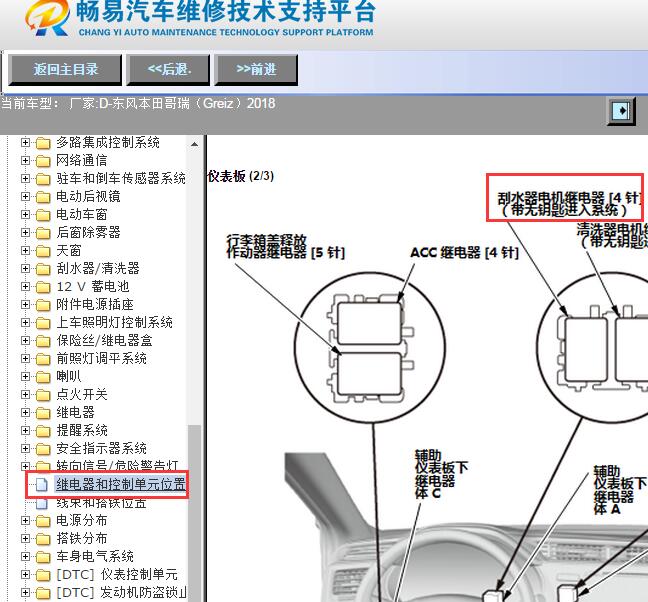This screenshot has width=648, height=602.
Task: Click the 继电器和控制单元位置 document icon
Action: pyautogui.click(x=42, y=485)
